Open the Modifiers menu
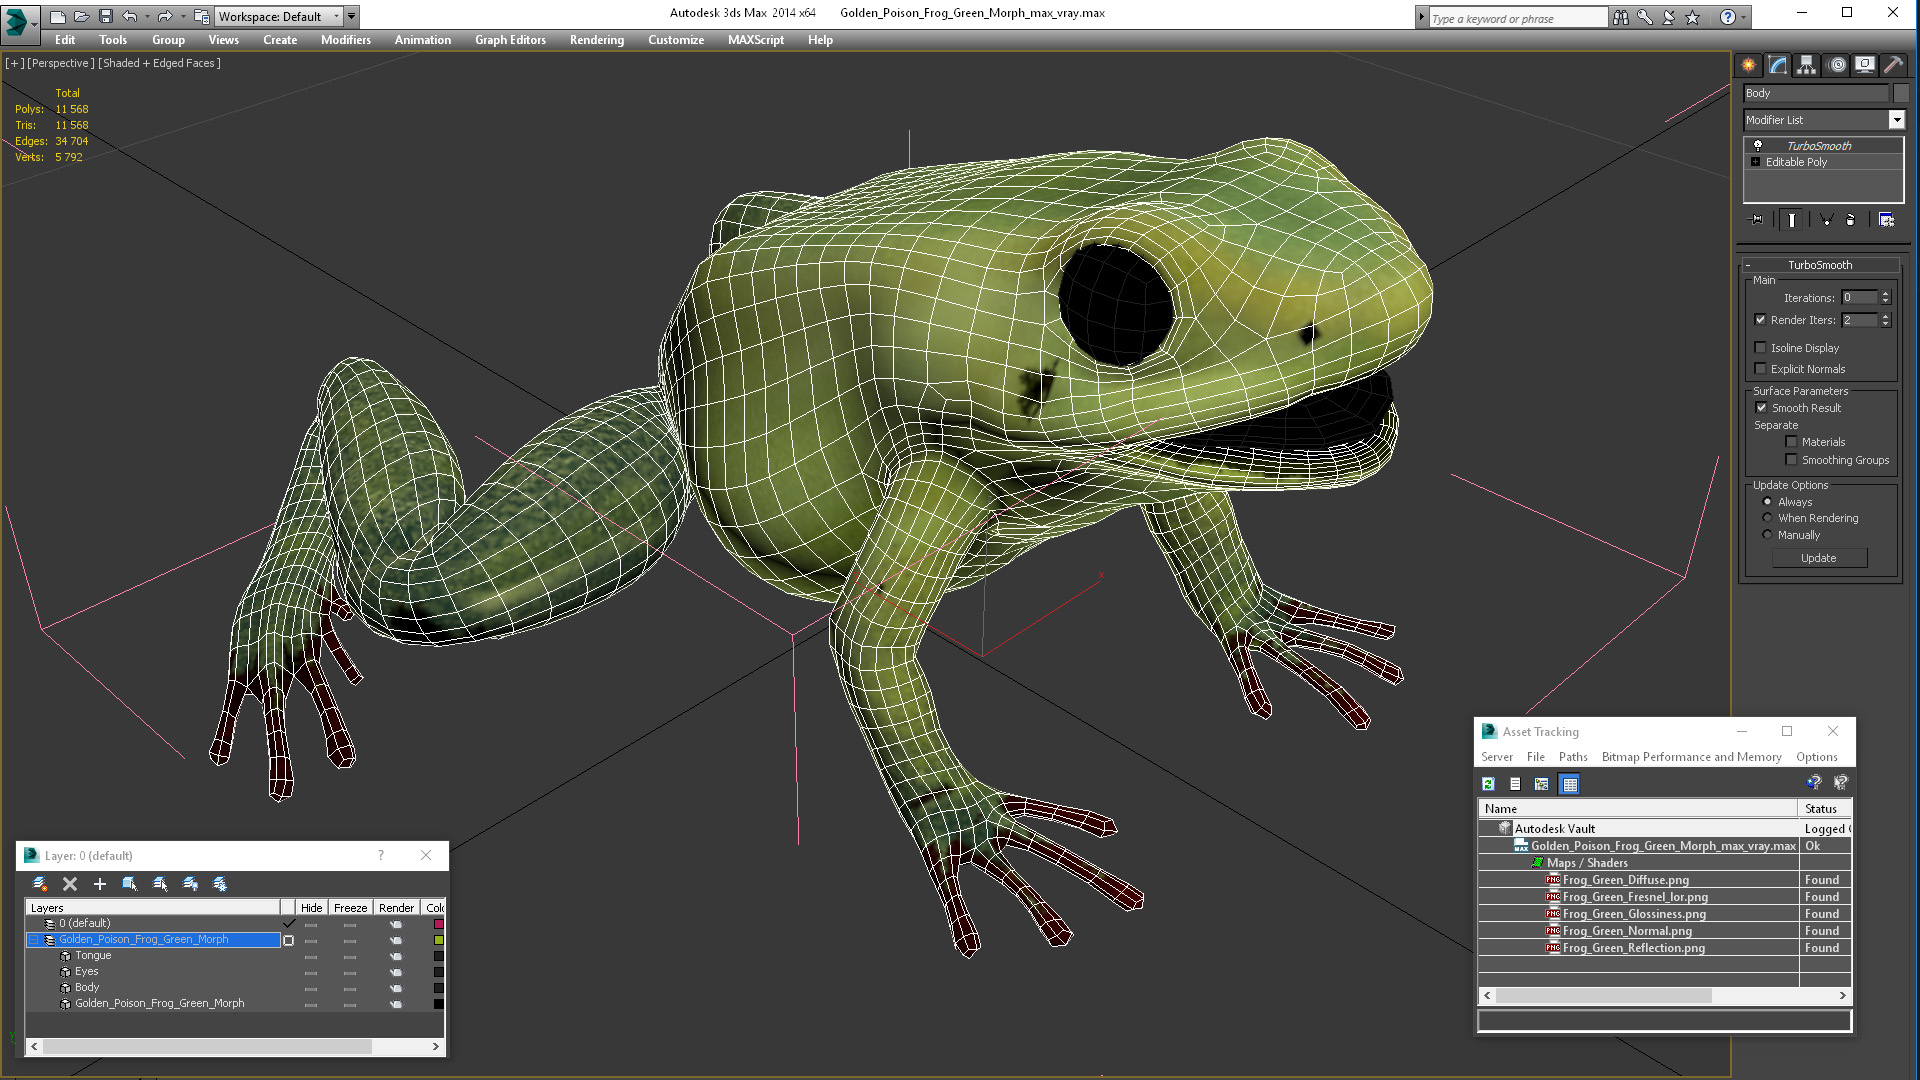1920x1080 pixels. (345, 40)
